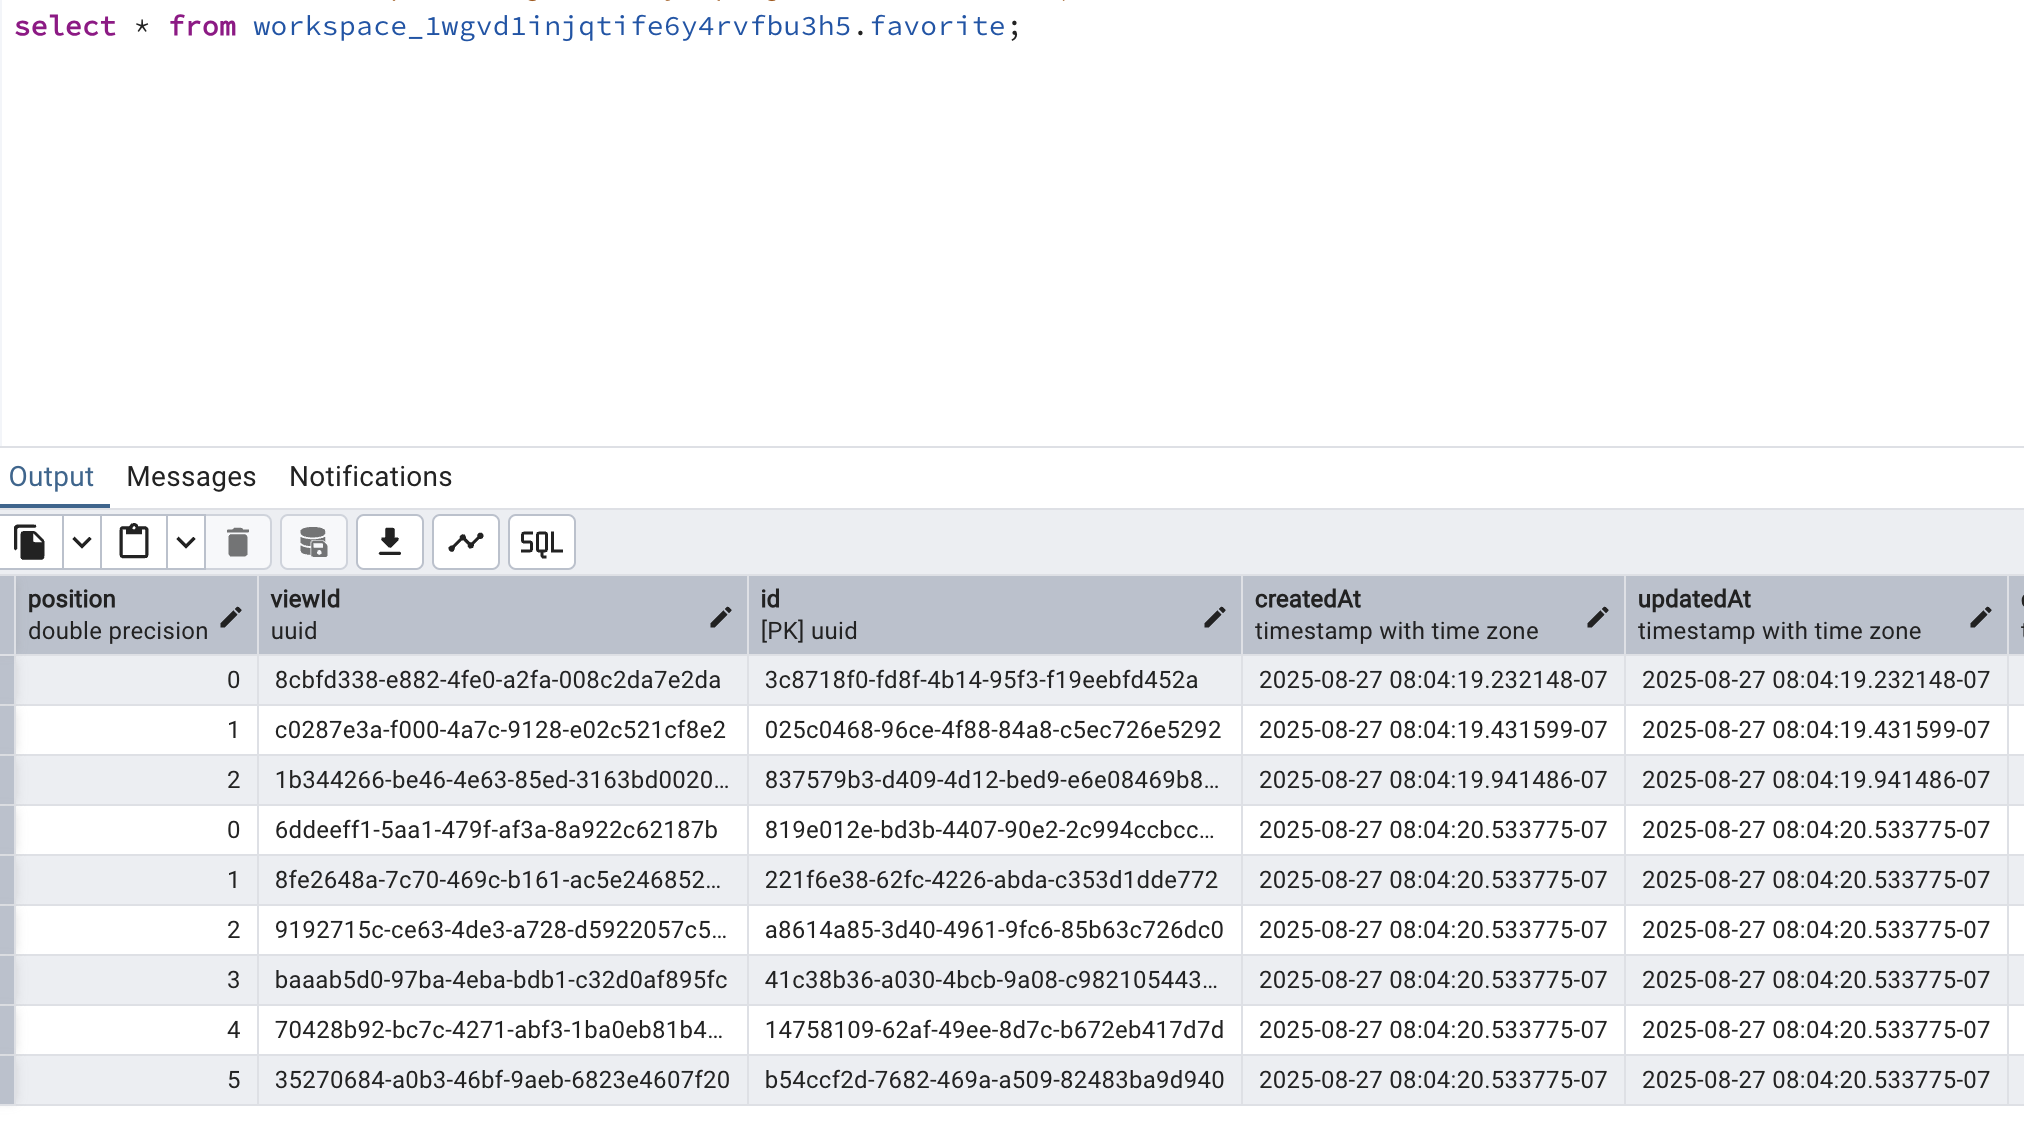Click the delete rows trash icon

pyautogui.click(x=238, y=543)
